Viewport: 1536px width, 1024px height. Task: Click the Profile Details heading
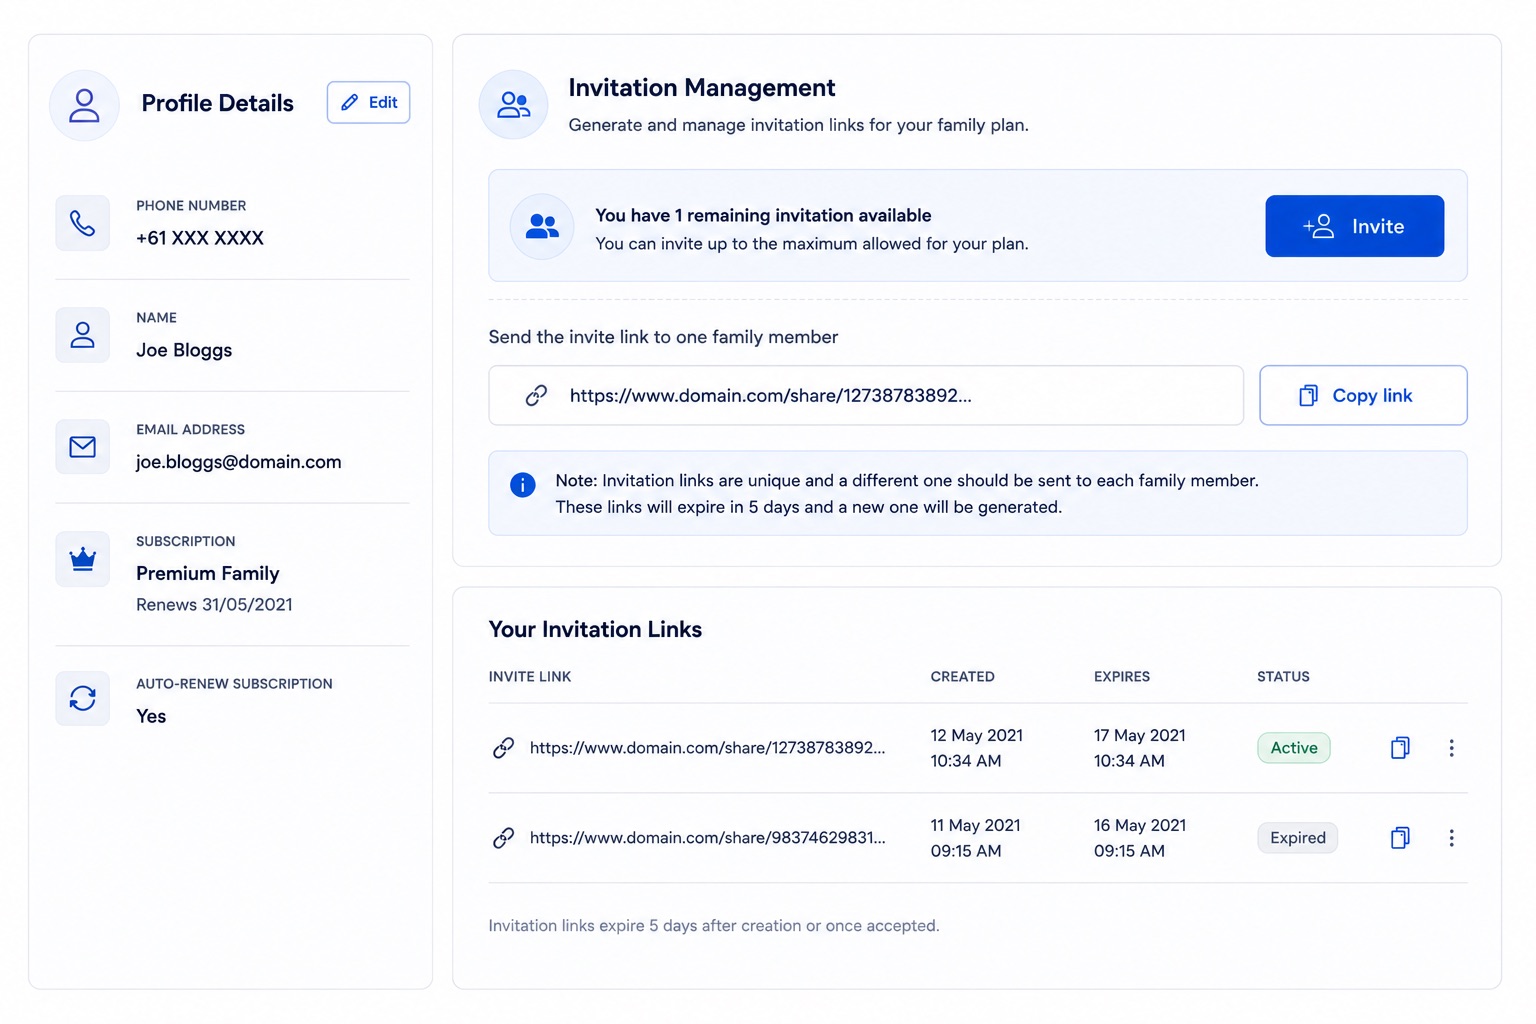tap(218, 103)
